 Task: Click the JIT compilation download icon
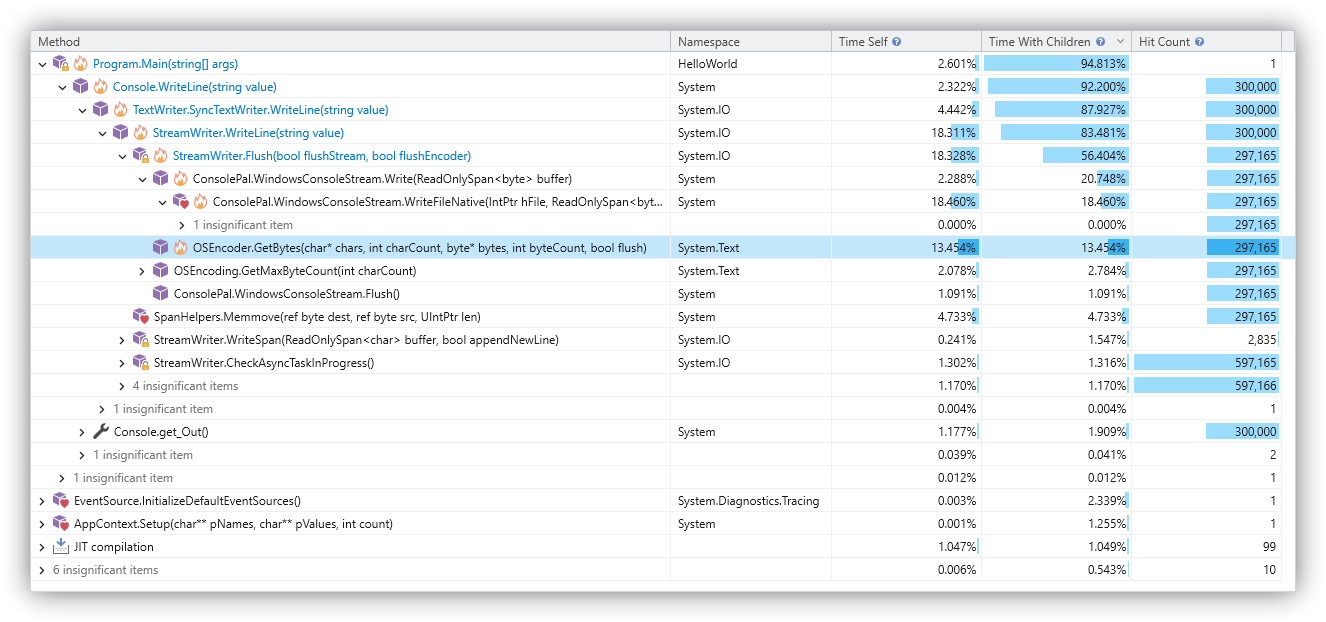60,547
